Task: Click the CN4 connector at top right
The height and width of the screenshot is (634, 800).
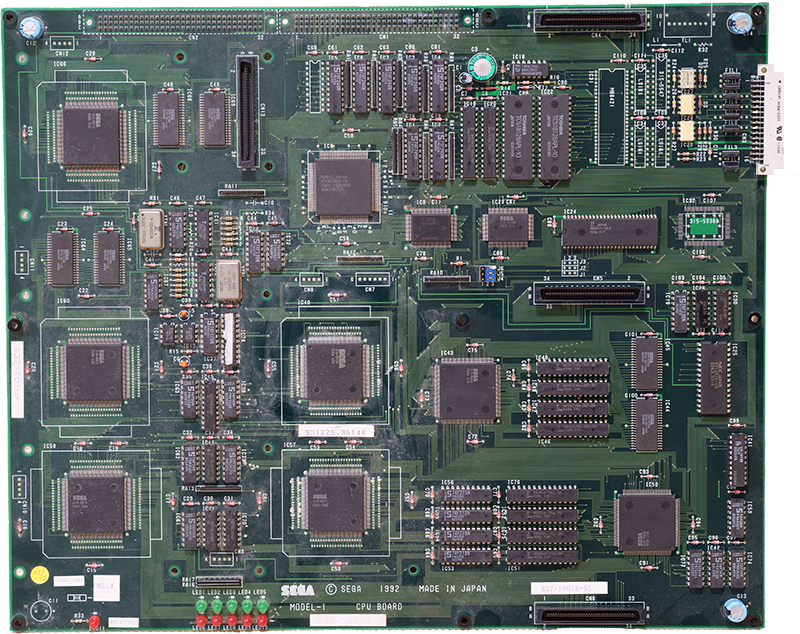Action: (590, 21)
